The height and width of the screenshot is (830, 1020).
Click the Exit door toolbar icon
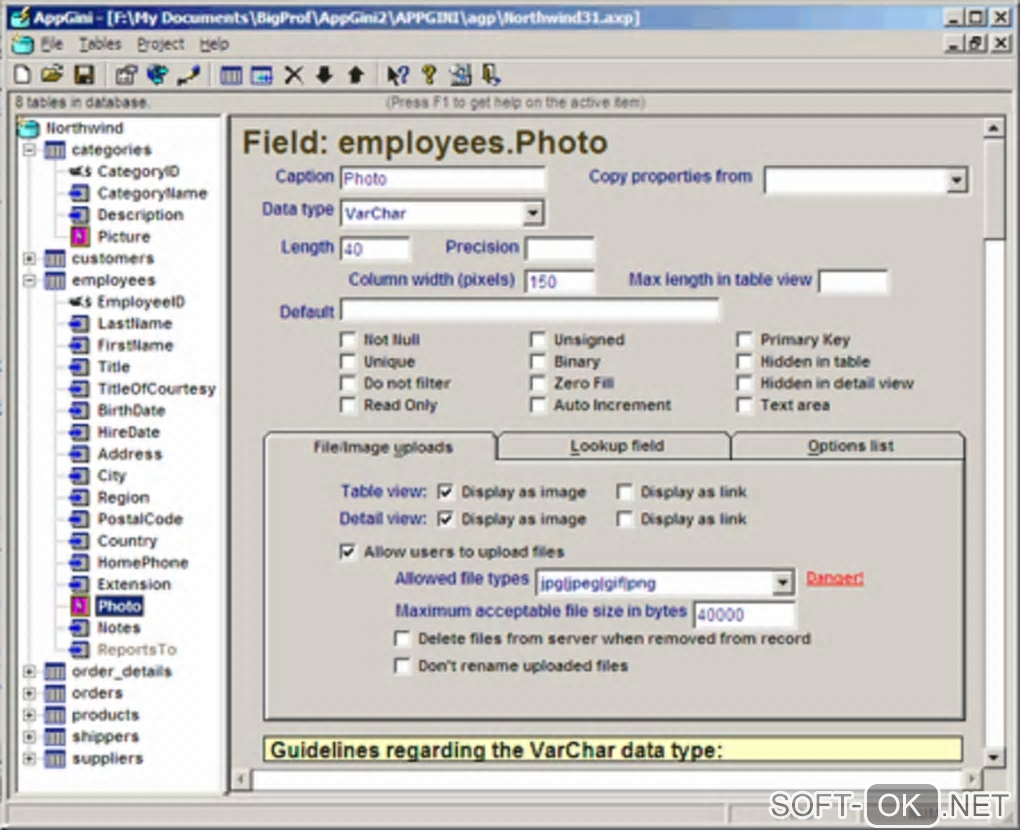pyautogui.click(x=491, y=75)
